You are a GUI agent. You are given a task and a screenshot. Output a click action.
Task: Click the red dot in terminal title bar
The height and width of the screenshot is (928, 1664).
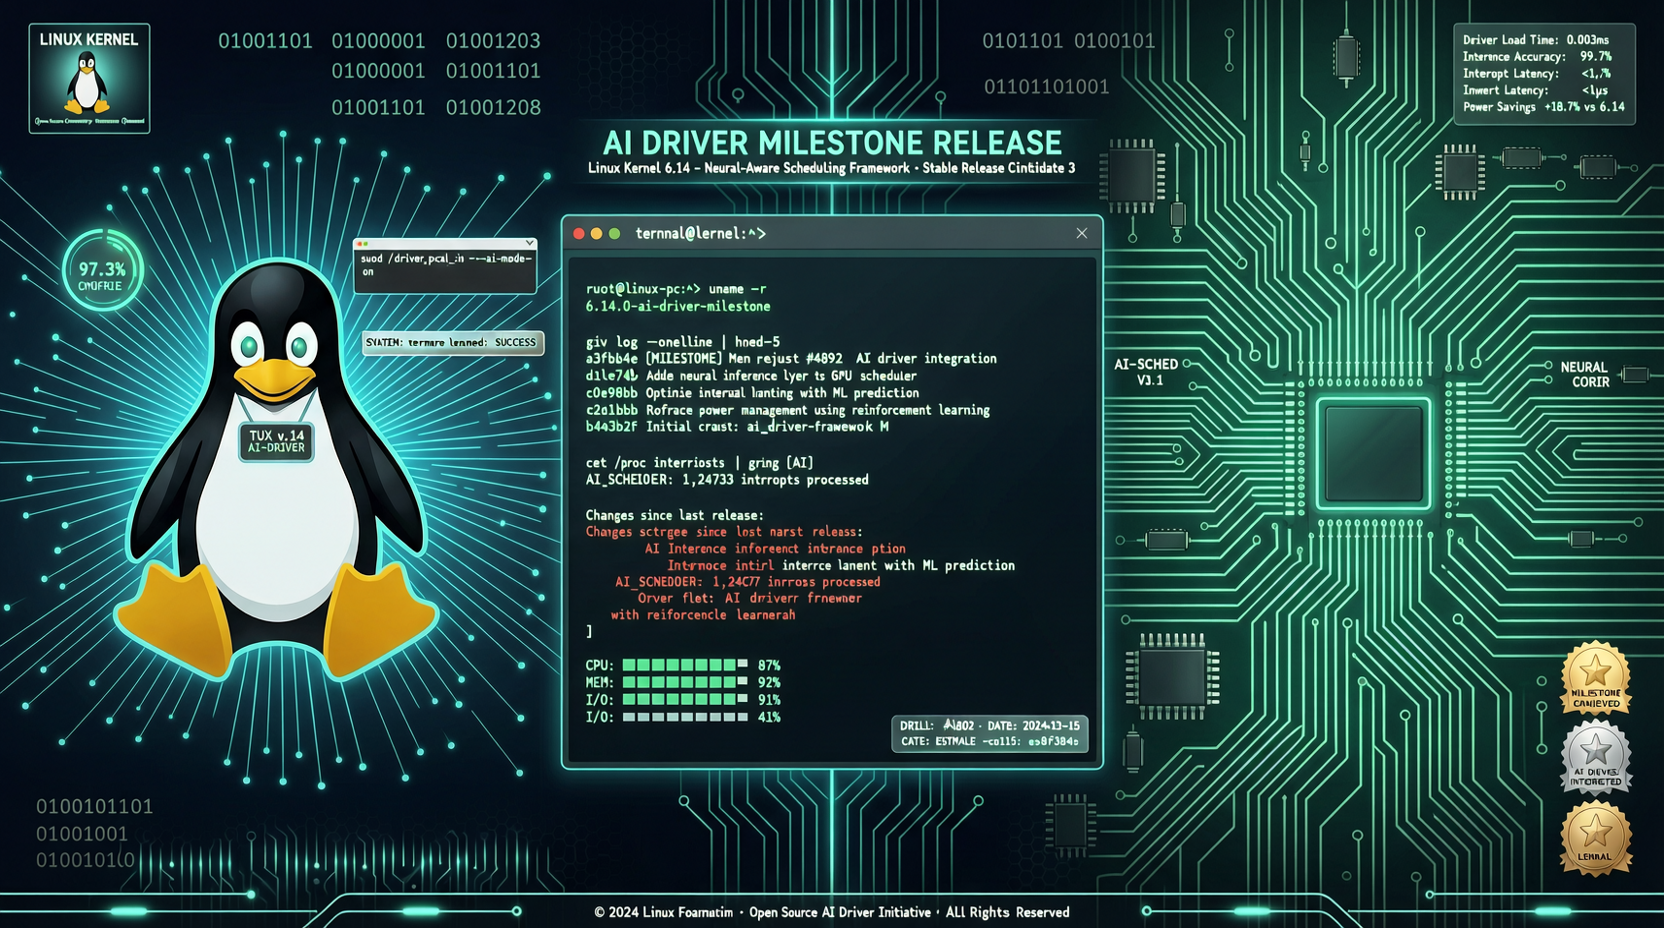pyautogui.click(x=579, y=234)
